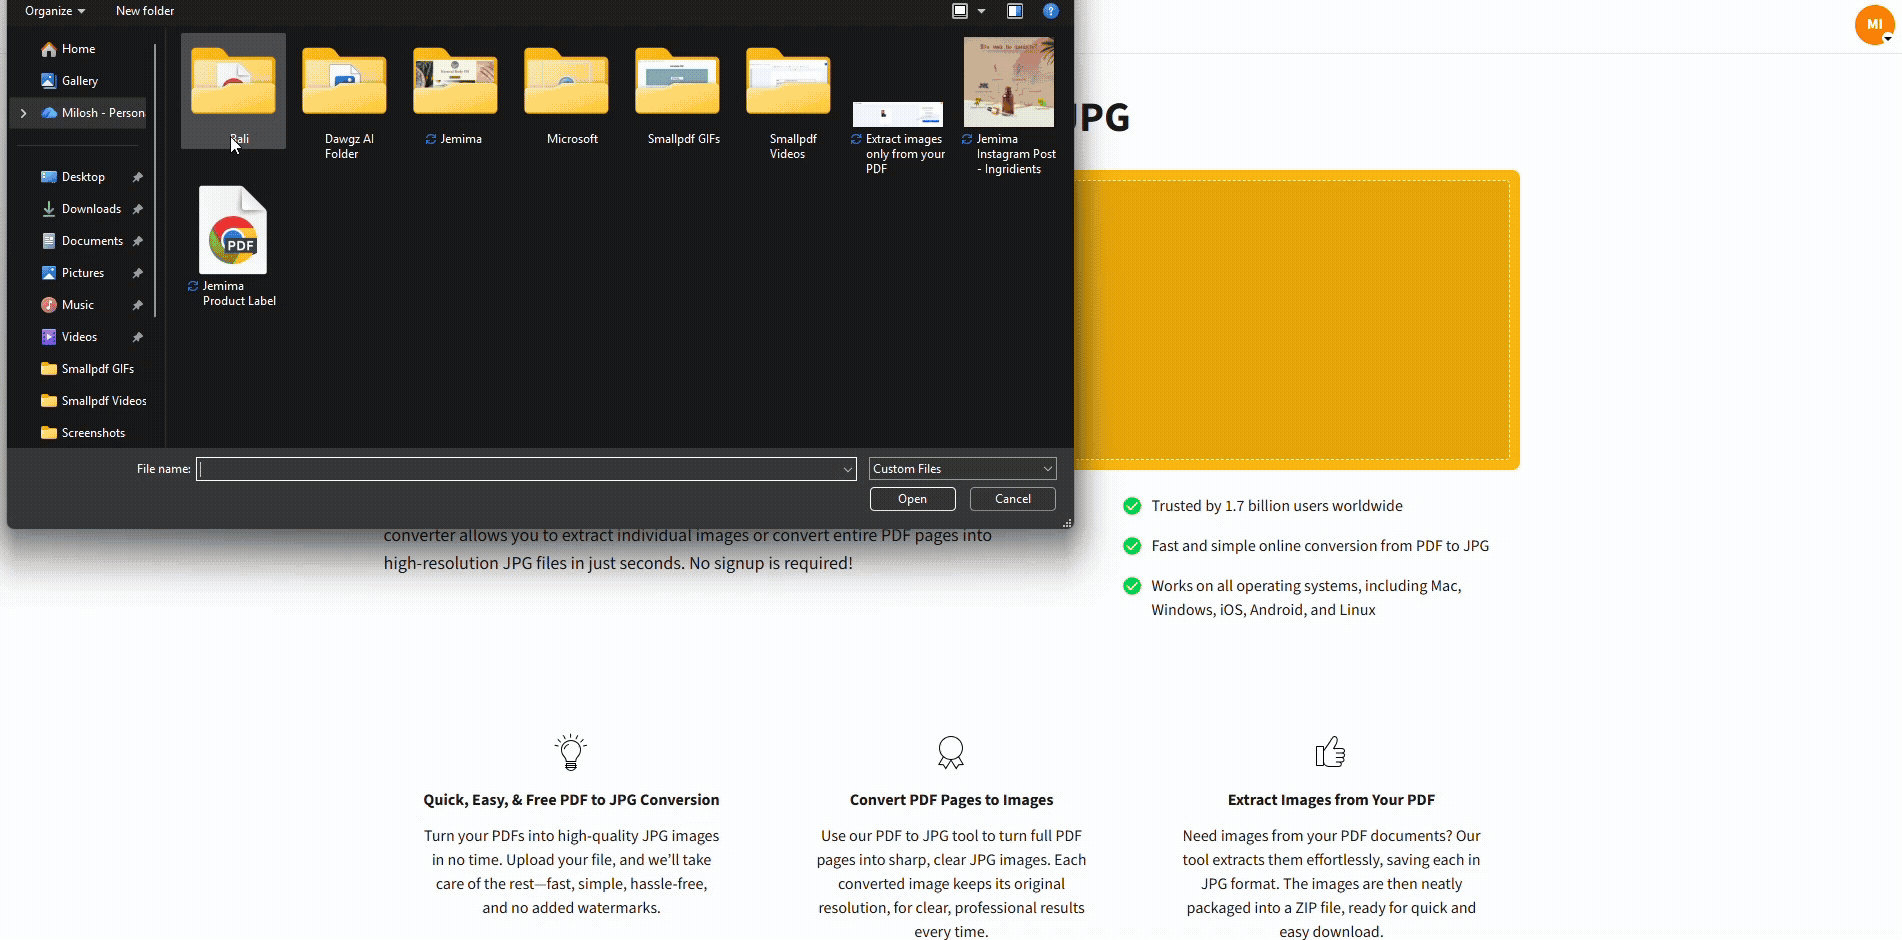The image size is (1902, 940).
Task: Click the Open button
Action: coord(912,499)
